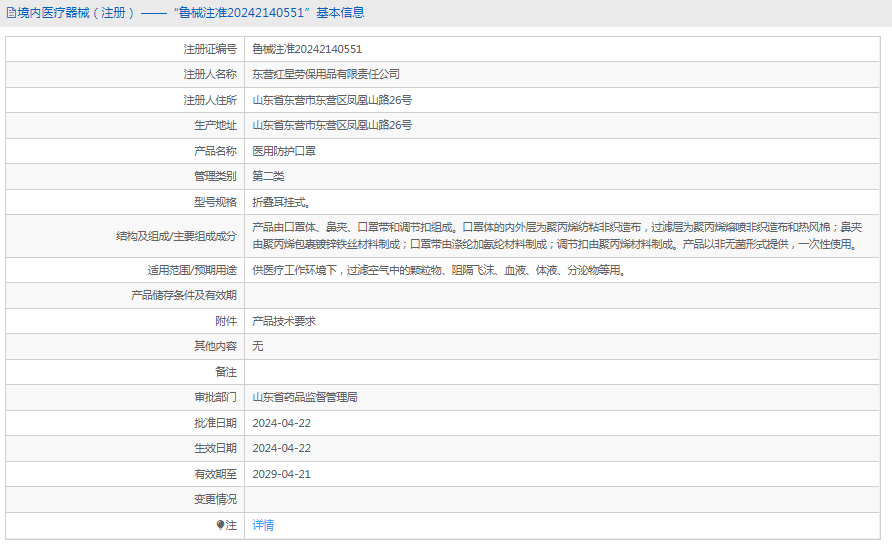The width and height of the screenshot is (892, 549).
Task: Click expiry date 2029-04-21
Action: click(282, 474)
